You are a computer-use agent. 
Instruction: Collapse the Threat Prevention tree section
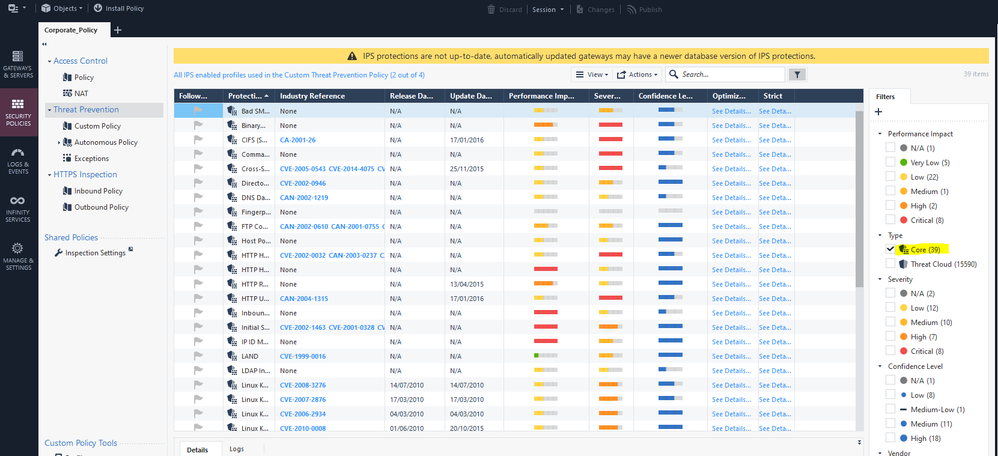(48, 109)
